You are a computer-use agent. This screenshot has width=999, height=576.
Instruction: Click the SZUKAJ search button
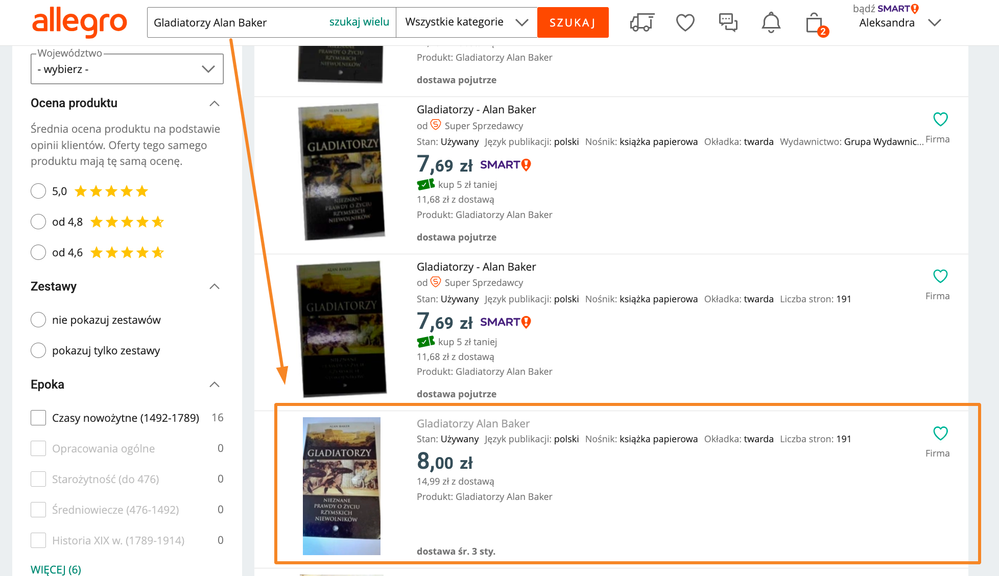pos(573,22)
